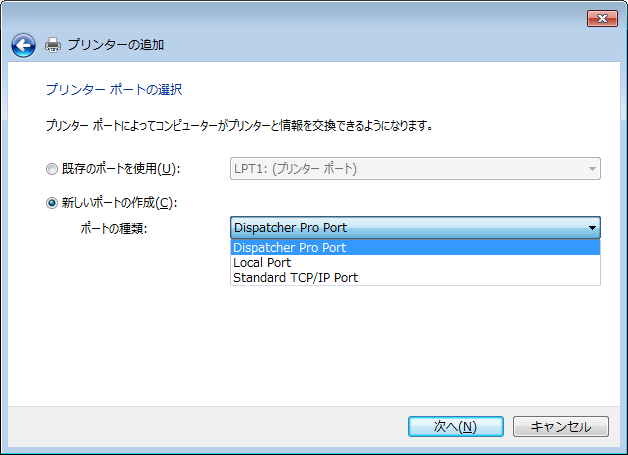Click the 次へ(N) button
Image resolution: width=628 pixels, height=455 pixels.
click(456, 427)
